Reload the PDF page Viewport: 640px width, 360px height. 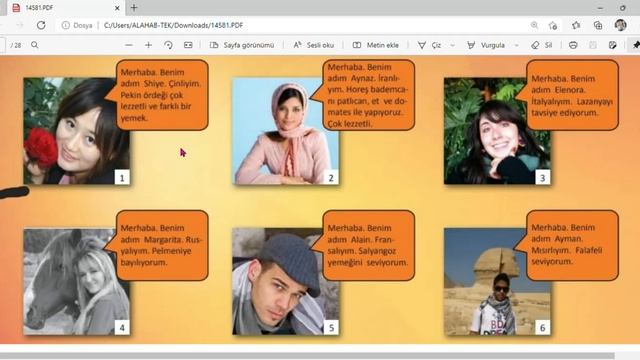point(41,25)
